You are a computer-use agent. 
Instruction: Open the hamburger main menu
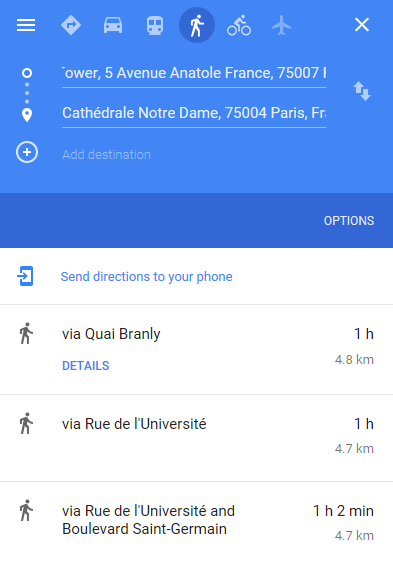point(26,25)
